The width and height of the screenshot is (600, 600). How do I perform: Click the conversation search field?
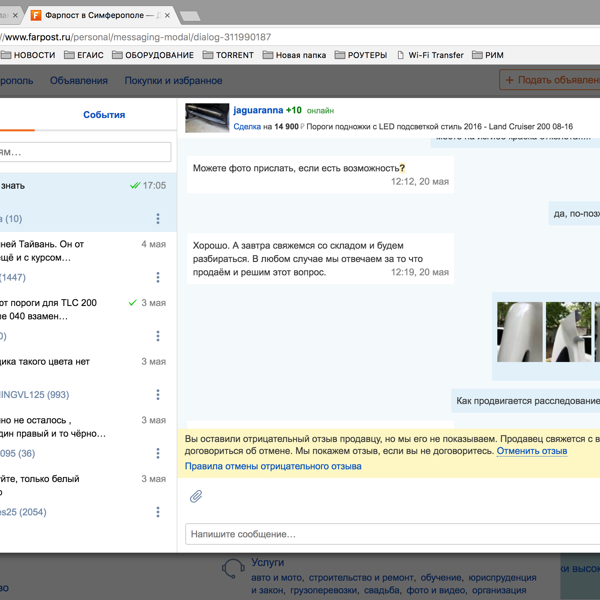coord(85,152)
